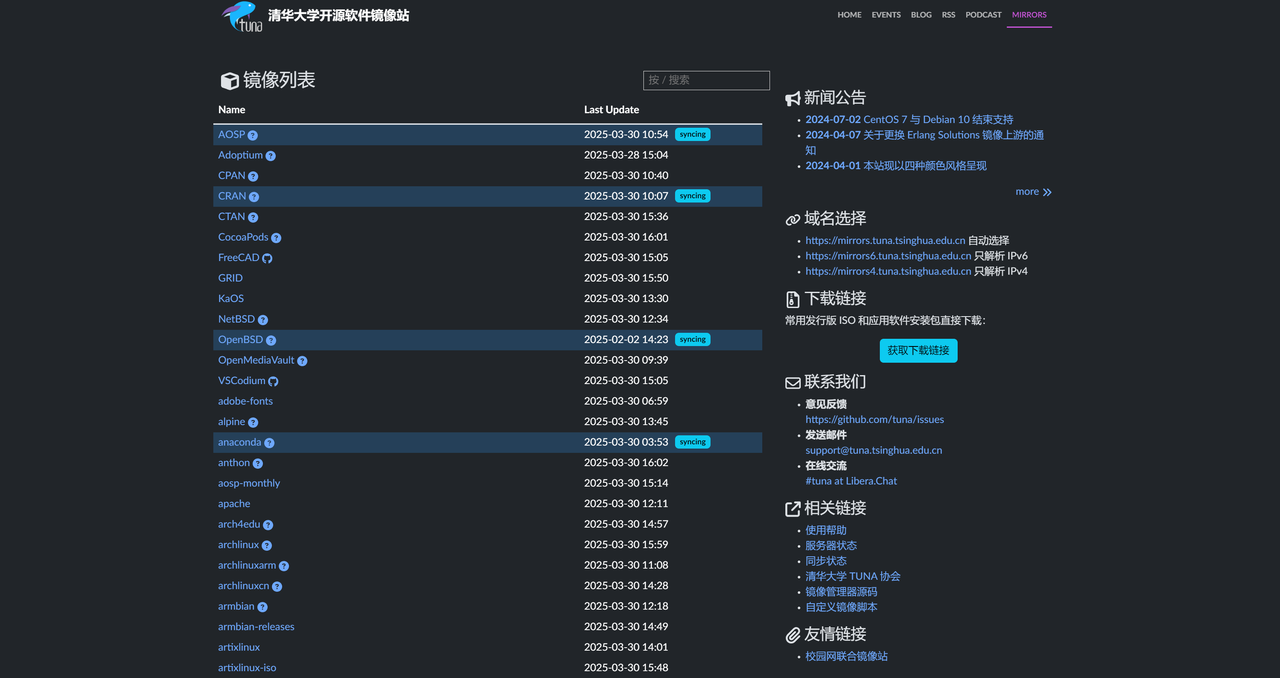Open CocoaPods help question mark icon
1280x678 pixels.
pos(276,238)
